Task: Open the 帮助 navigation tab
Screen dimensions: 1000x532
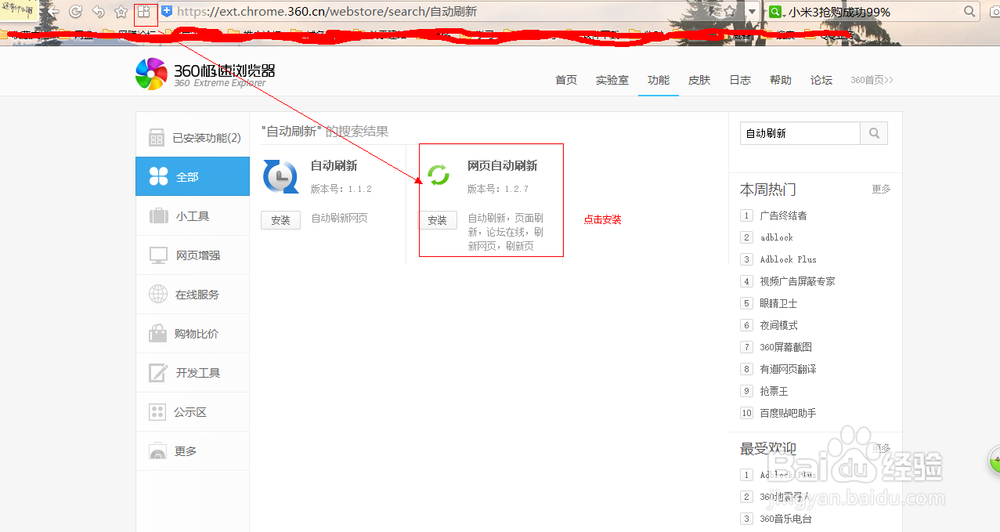Action: pos(780,80)
